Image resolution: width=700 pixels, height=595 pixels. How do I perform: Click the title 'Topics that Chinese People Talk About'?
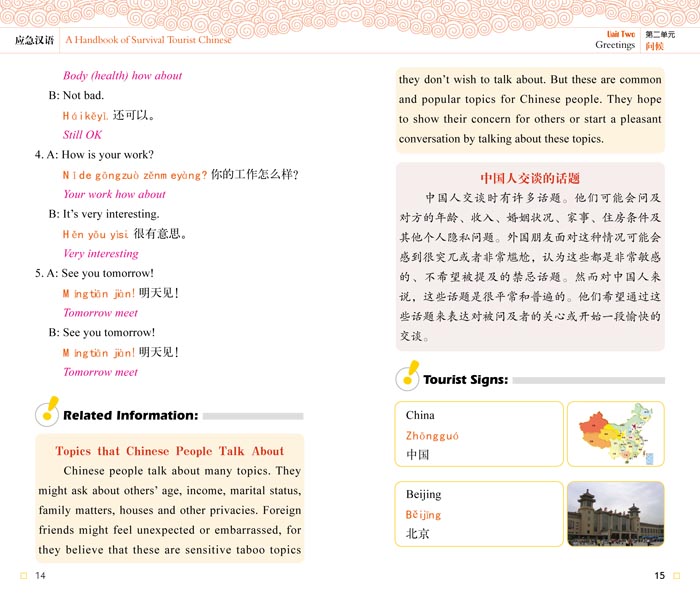170,451
